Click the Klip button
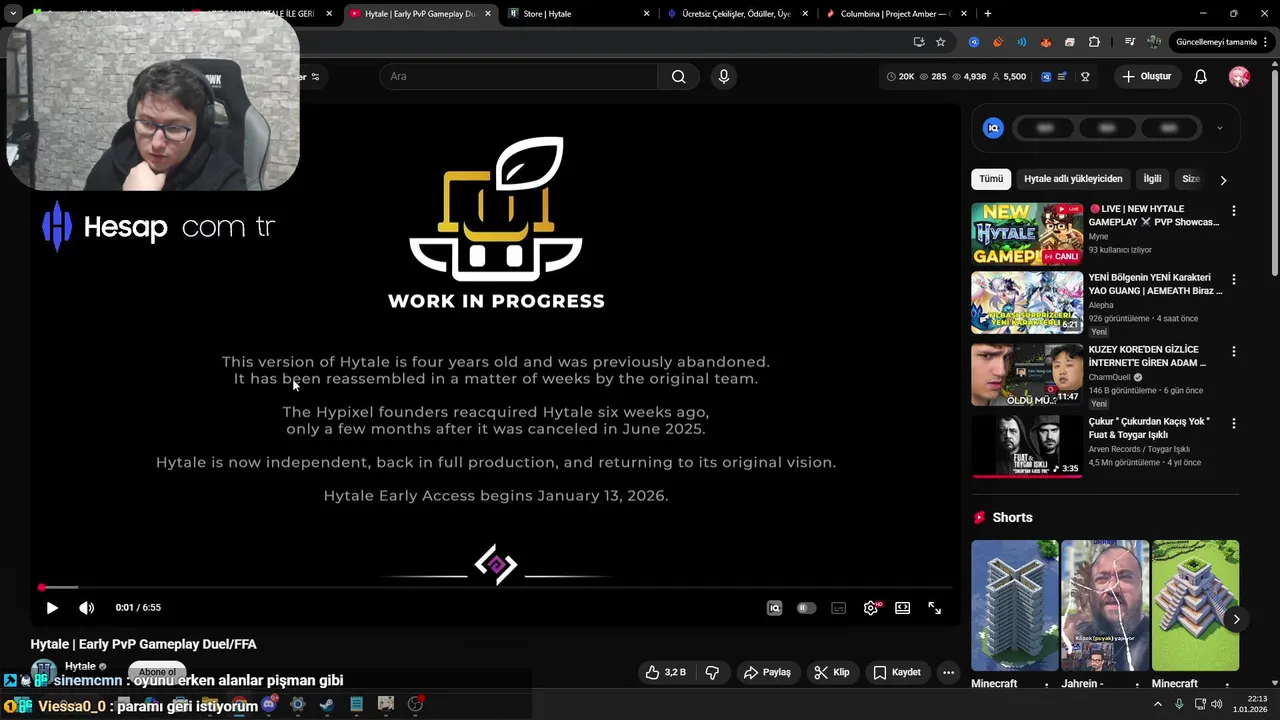The width and height of the screenshot is (1280, 720). 832,672
